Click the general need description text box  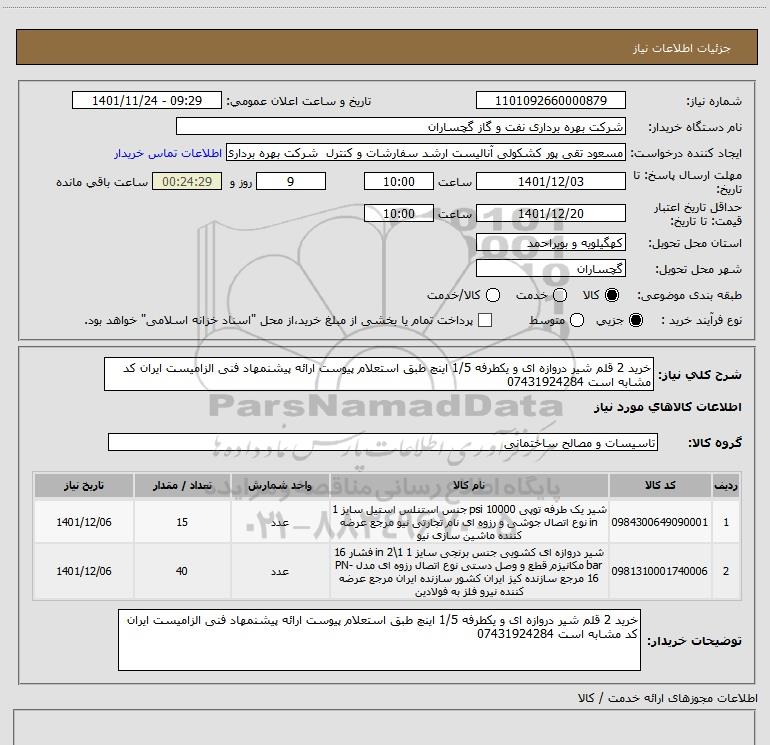coord(379,374)
